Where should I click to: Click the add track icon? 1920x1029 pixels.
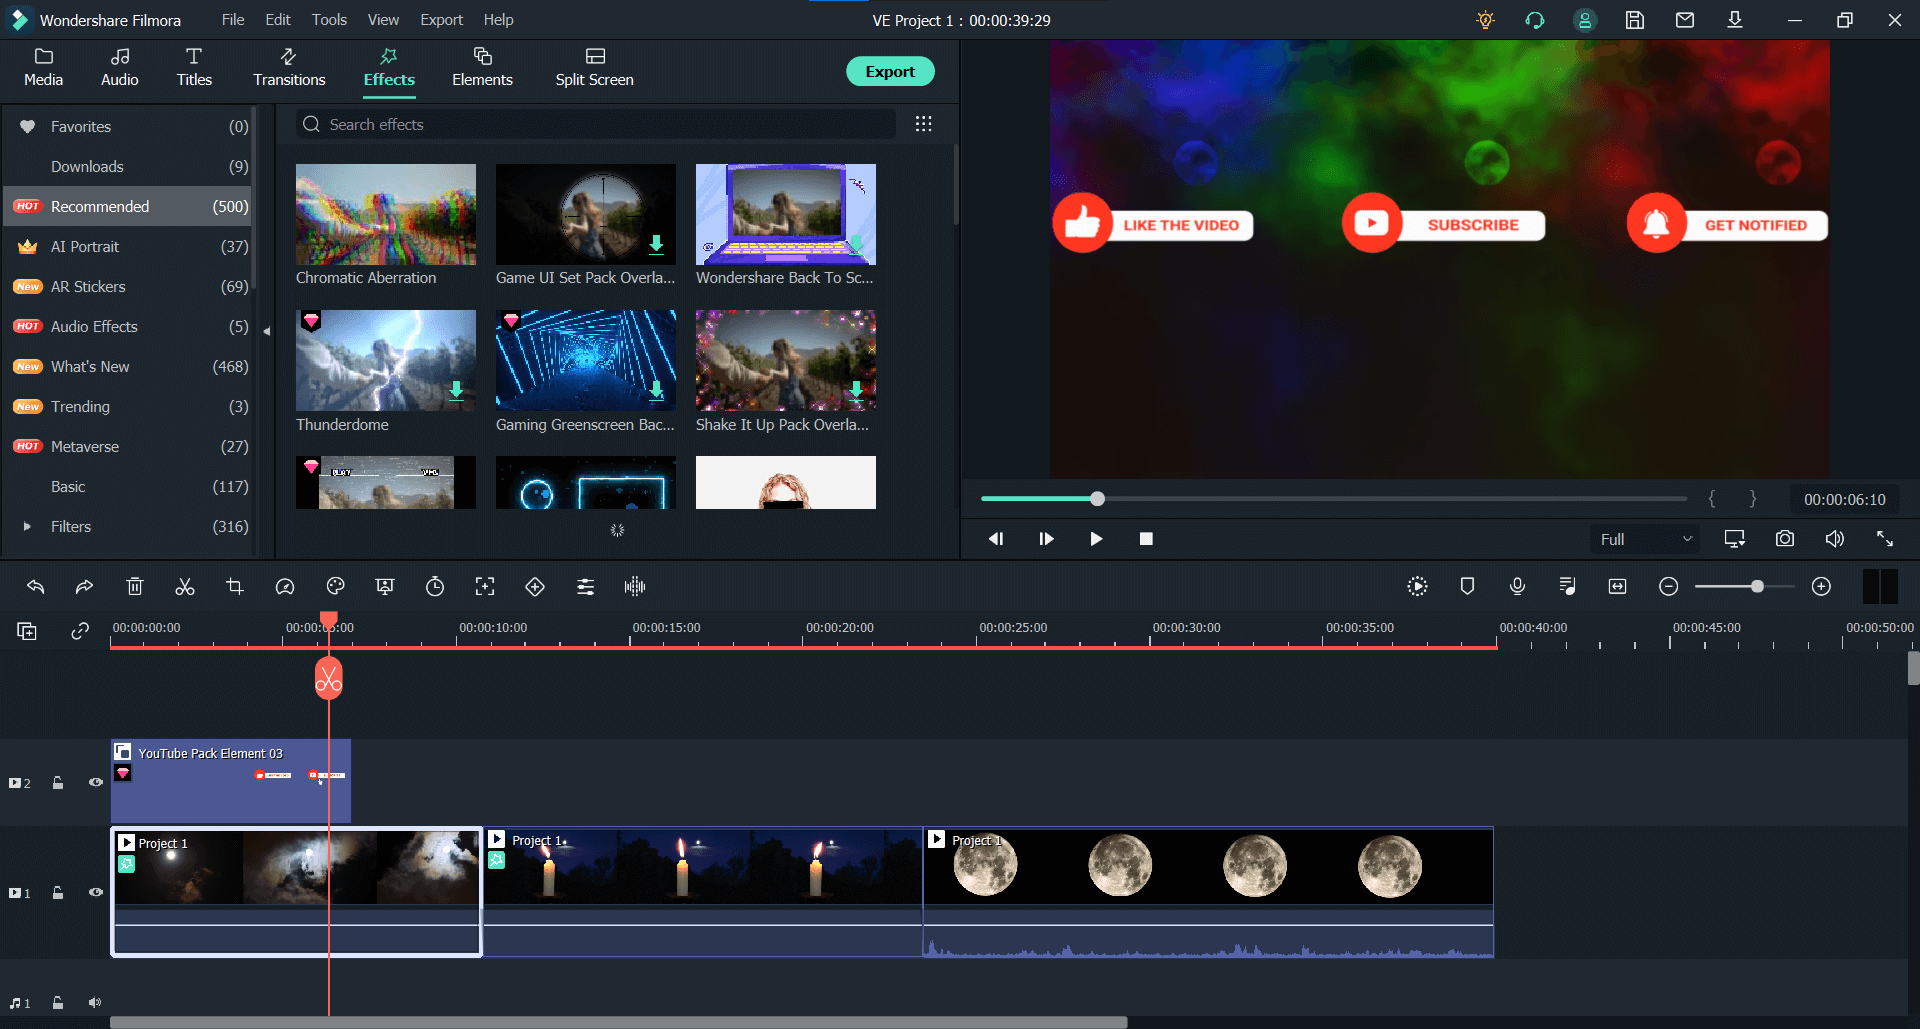(27, 631)
